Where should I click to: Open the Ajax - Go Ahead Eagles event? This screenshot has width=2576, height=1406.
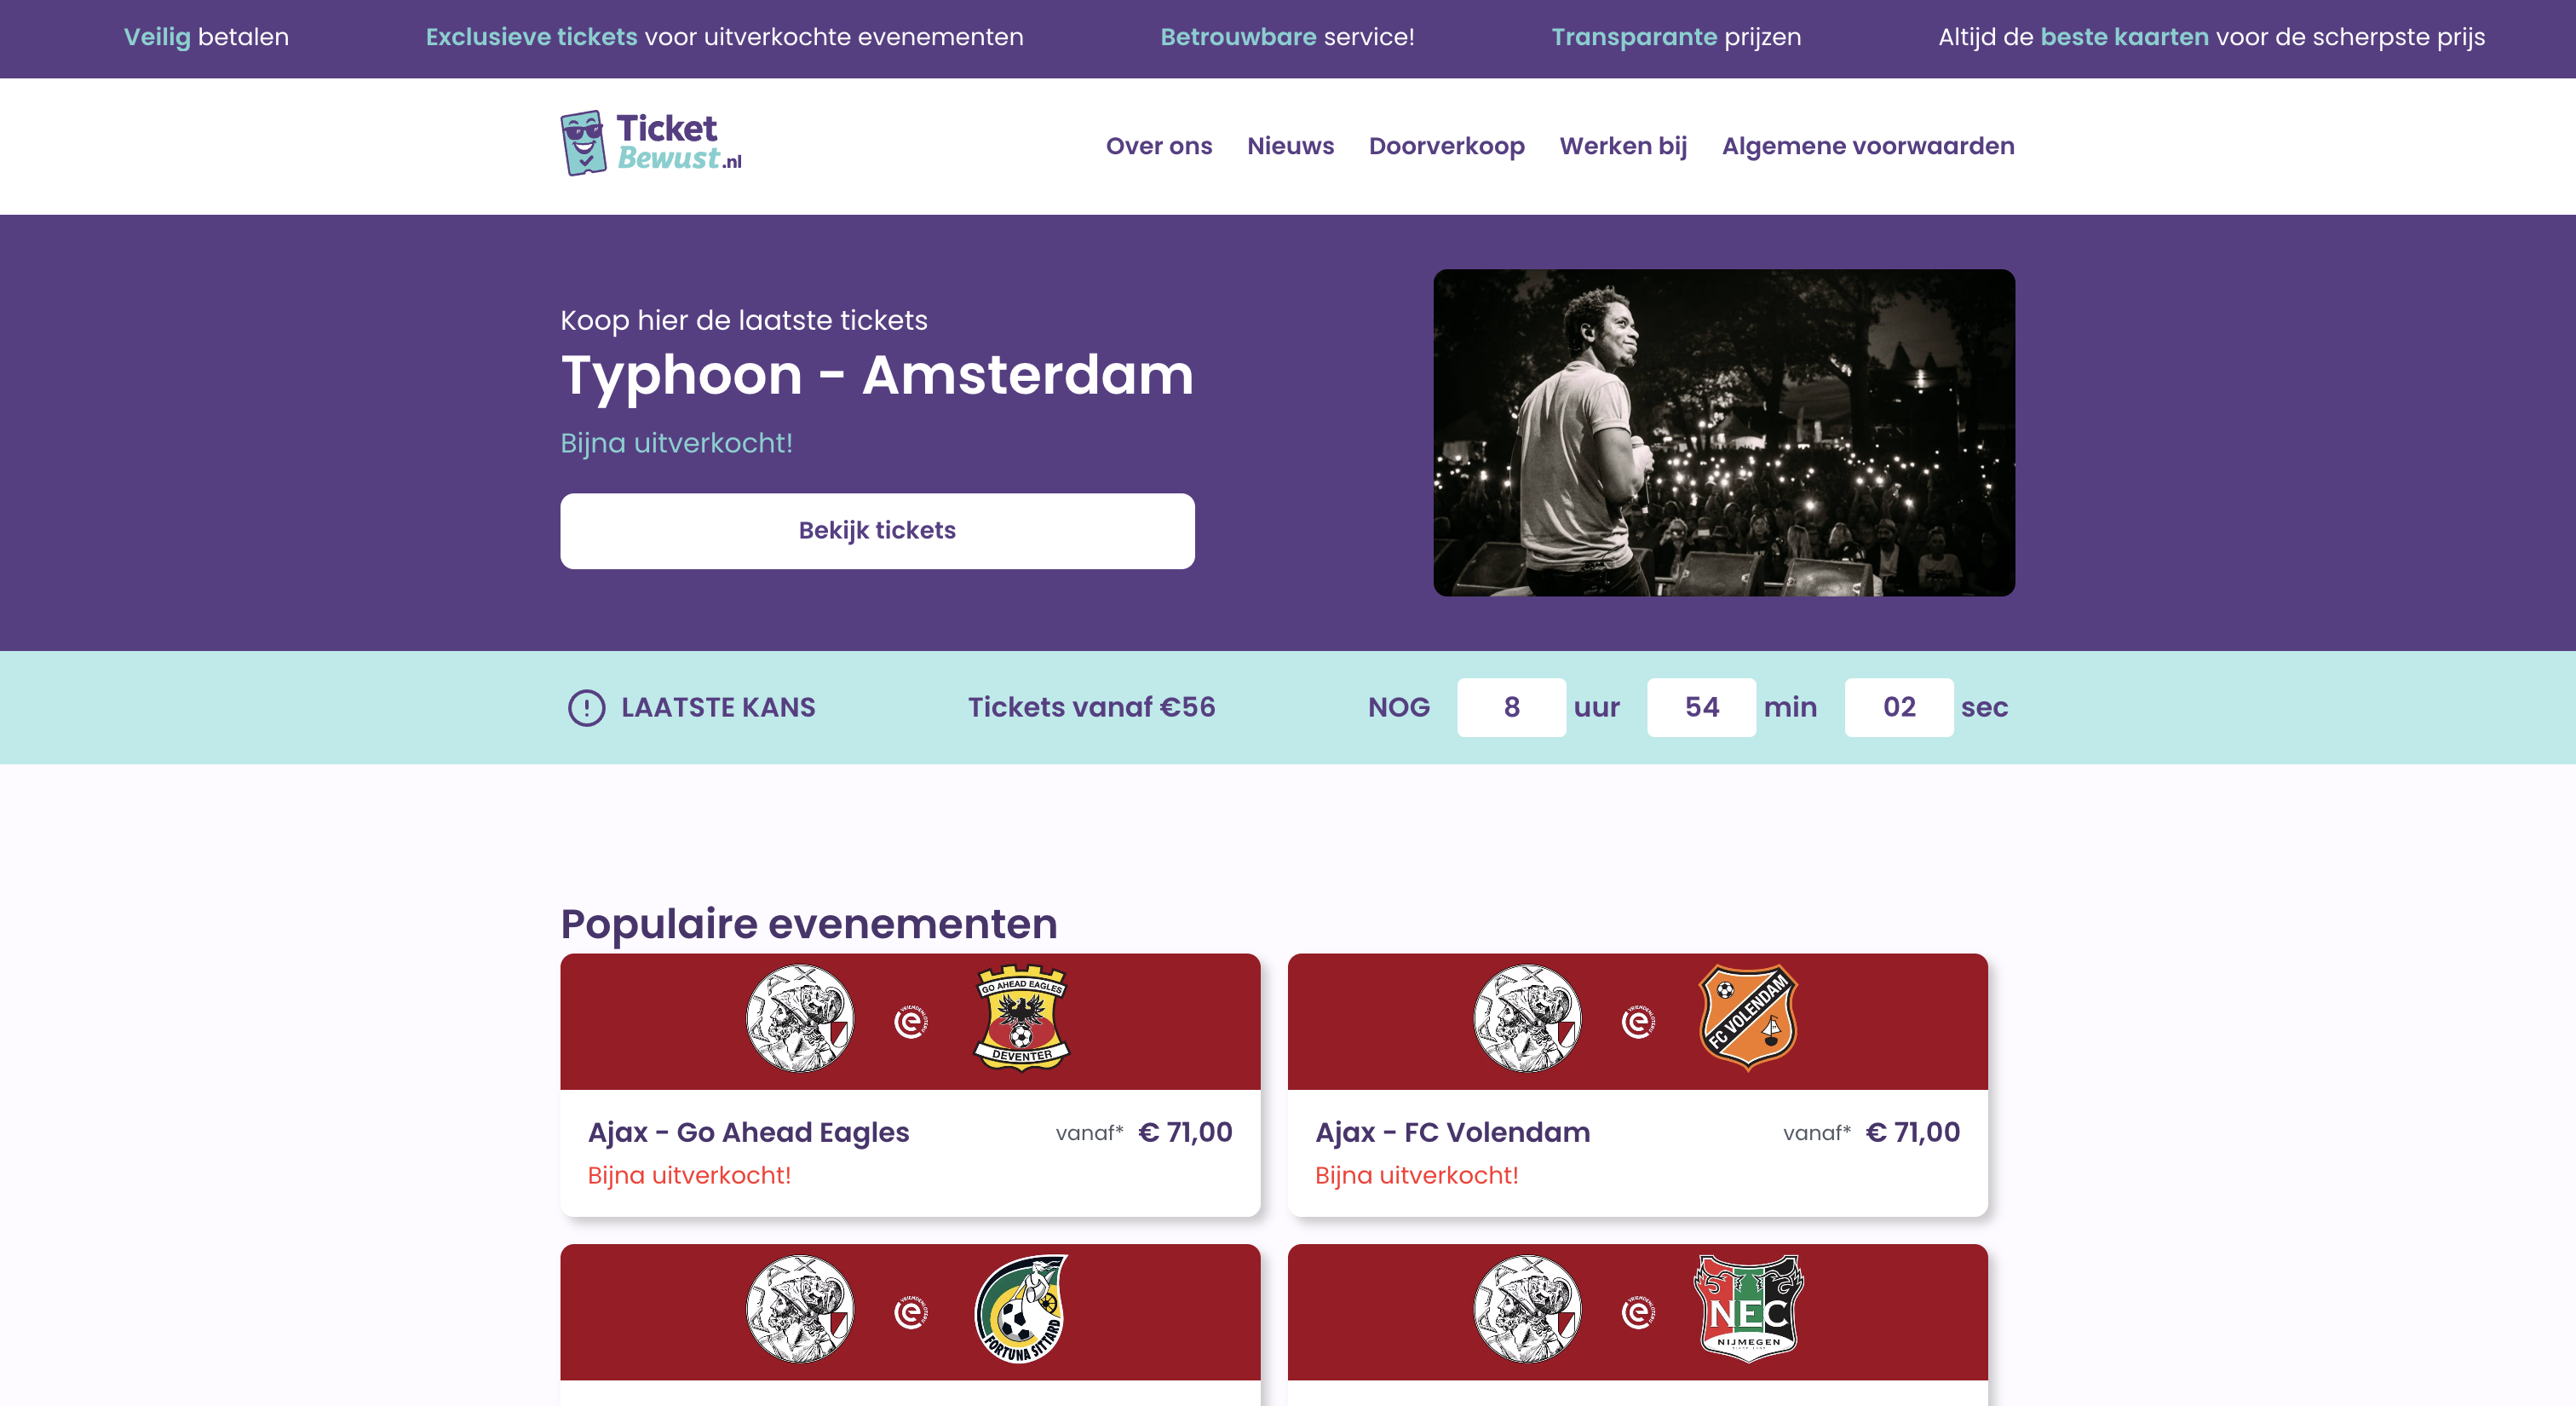(748, 1132)
